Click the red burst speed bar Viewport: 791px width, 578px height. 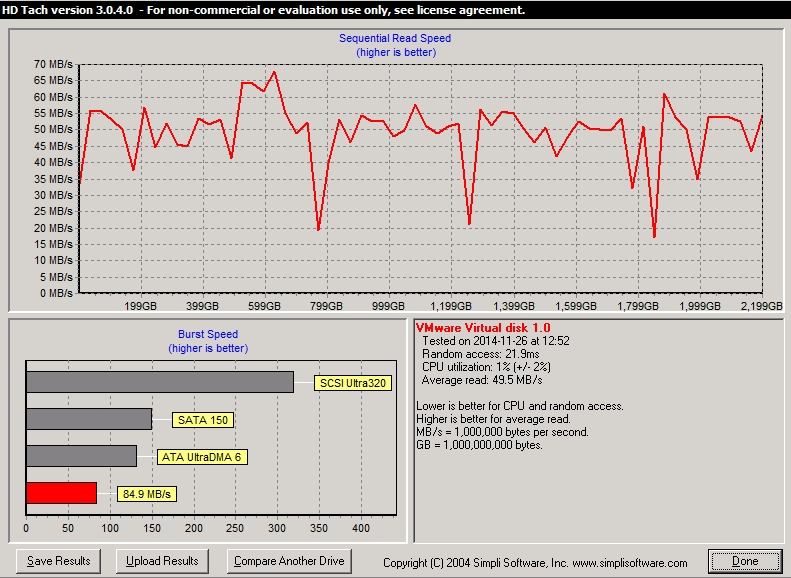point(61,493)
